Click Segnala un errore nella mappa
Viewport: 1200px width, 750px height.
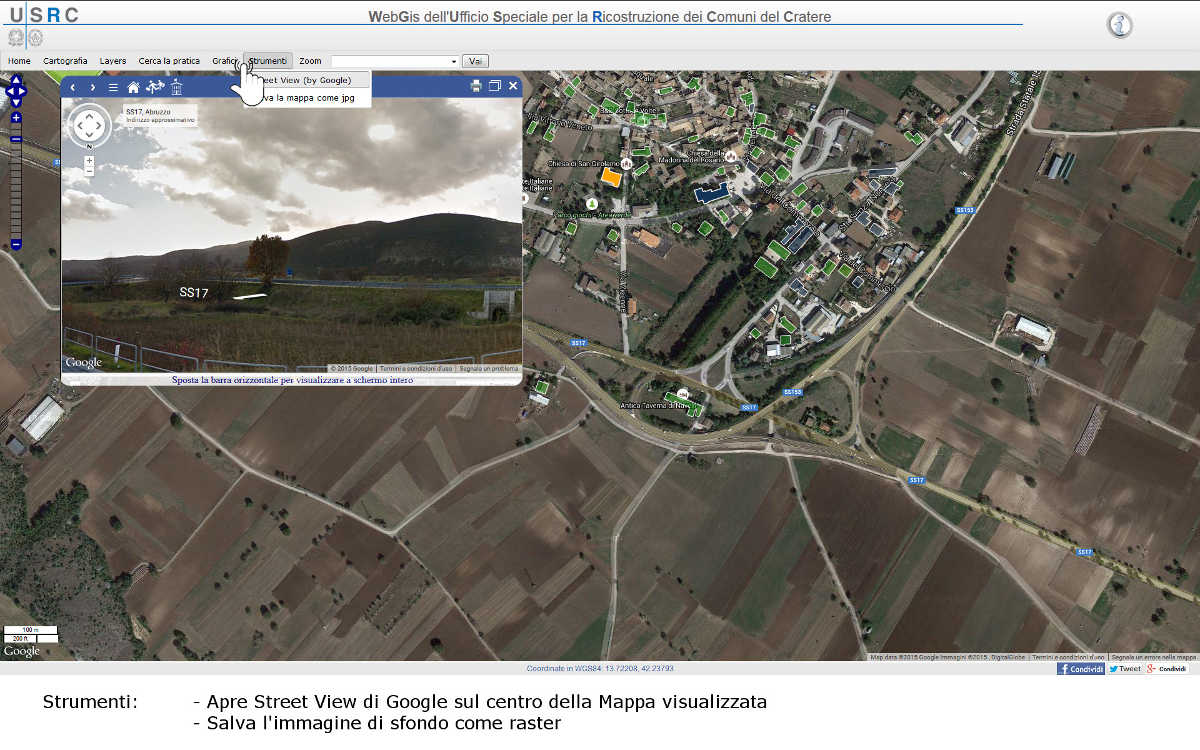(x=1154, y=657)
